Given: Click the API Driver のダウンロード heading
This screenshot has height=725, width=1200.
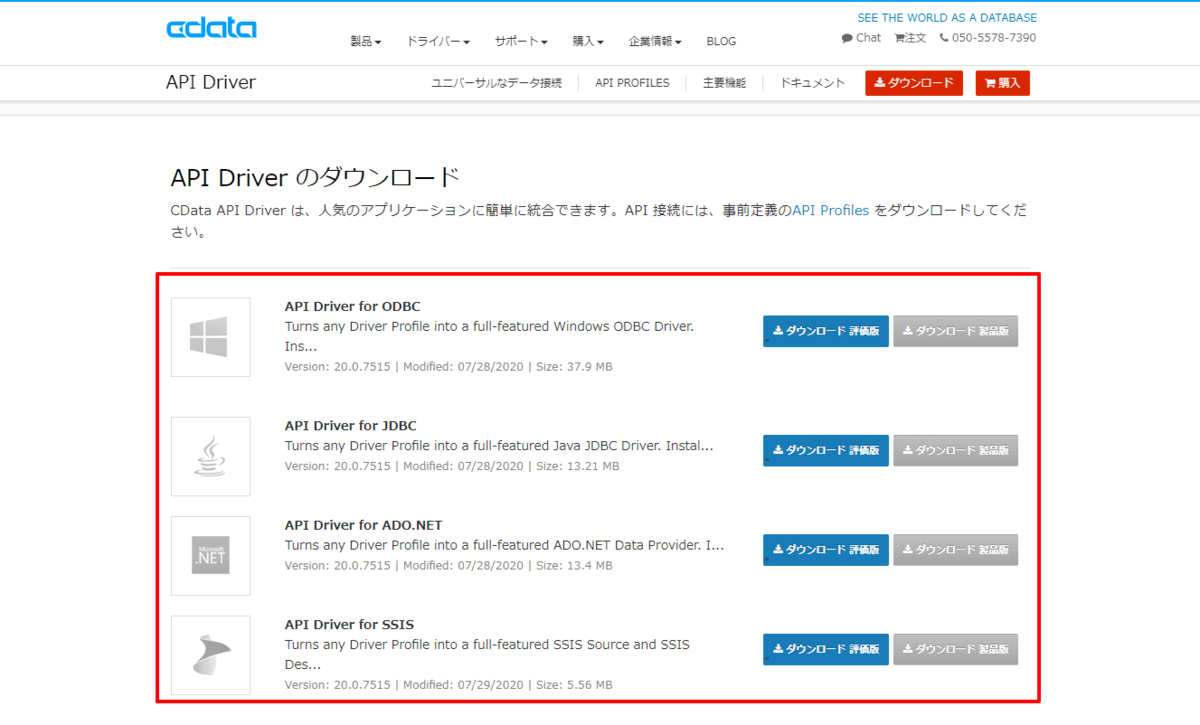Looking at the screenshot, I should [316, 178].
